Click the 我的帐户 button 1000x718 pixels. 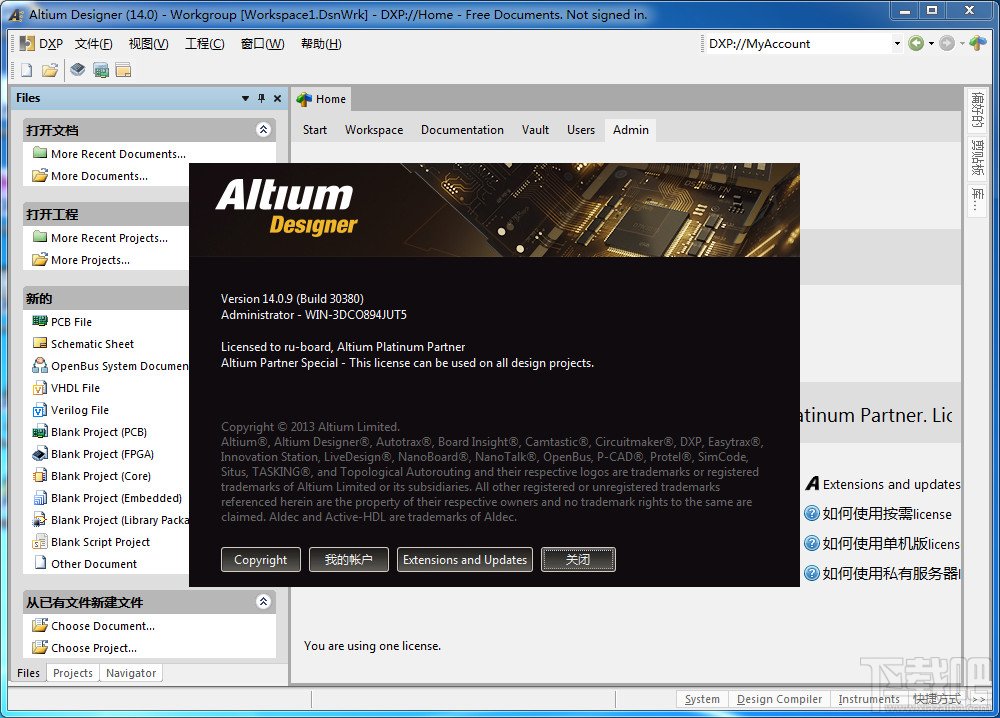348,560
